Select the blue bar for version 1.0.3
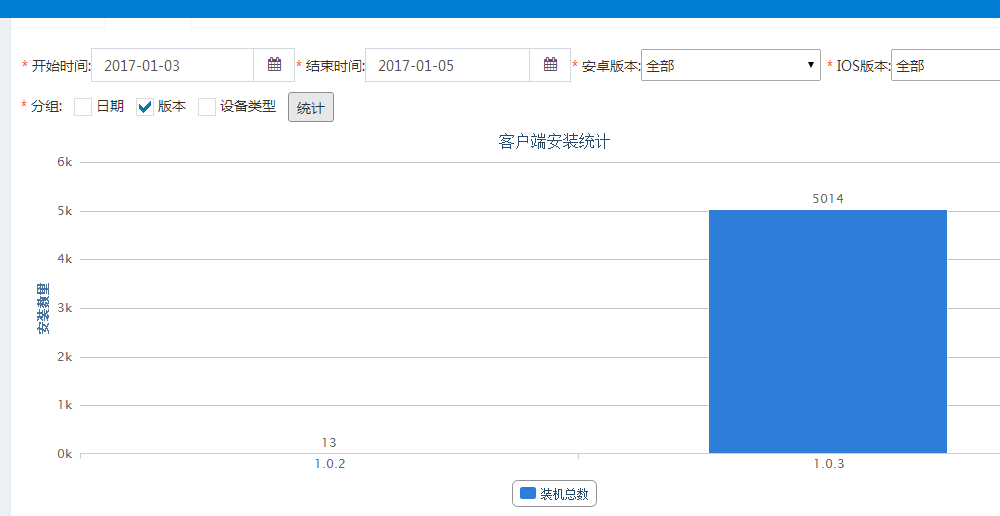 coord(827,331)
